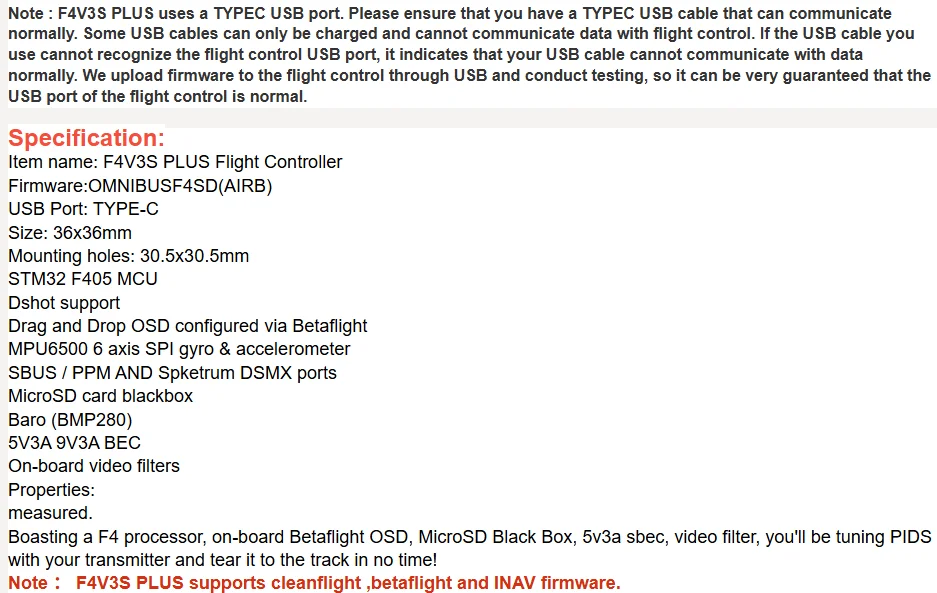Click the Drag and Drop OSD line

pyautogui.click(x=187, y=326)
